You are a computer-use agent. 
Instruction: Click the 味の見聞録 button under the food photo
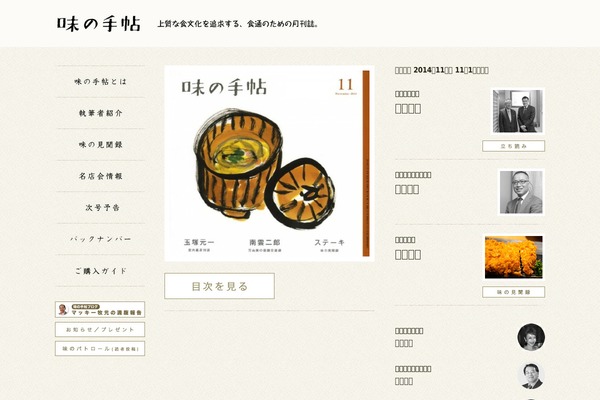(x=513, y=292)
